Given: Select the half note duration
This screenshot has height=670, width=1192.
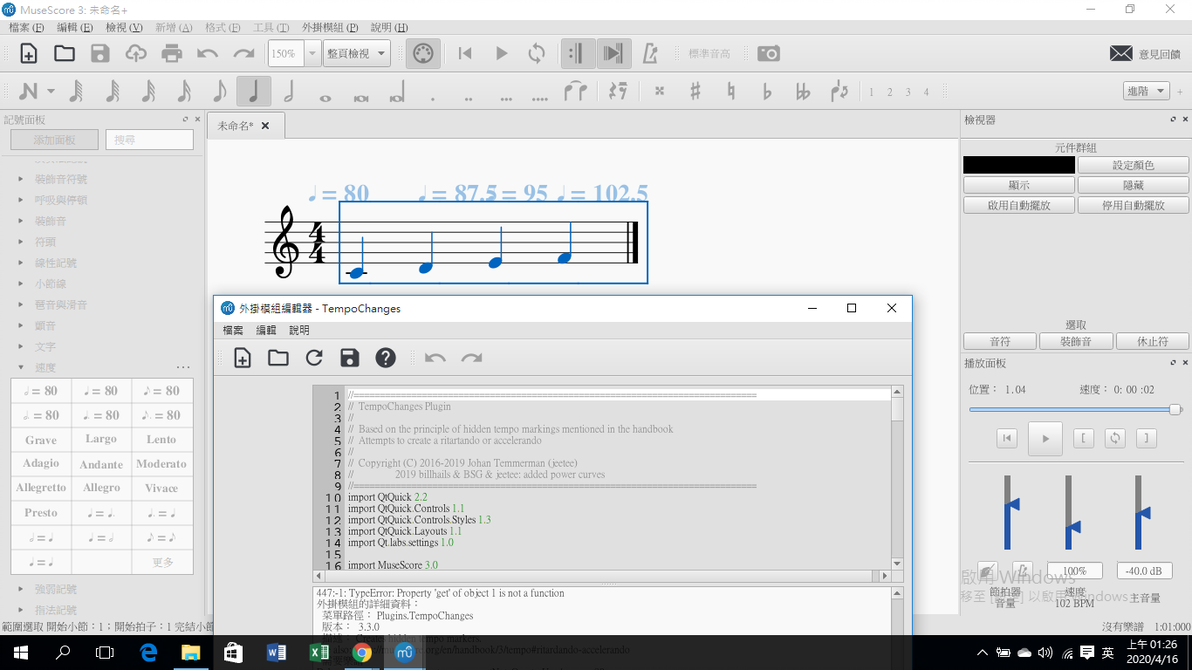Looking at the screenshot, I should click(289, 92).
